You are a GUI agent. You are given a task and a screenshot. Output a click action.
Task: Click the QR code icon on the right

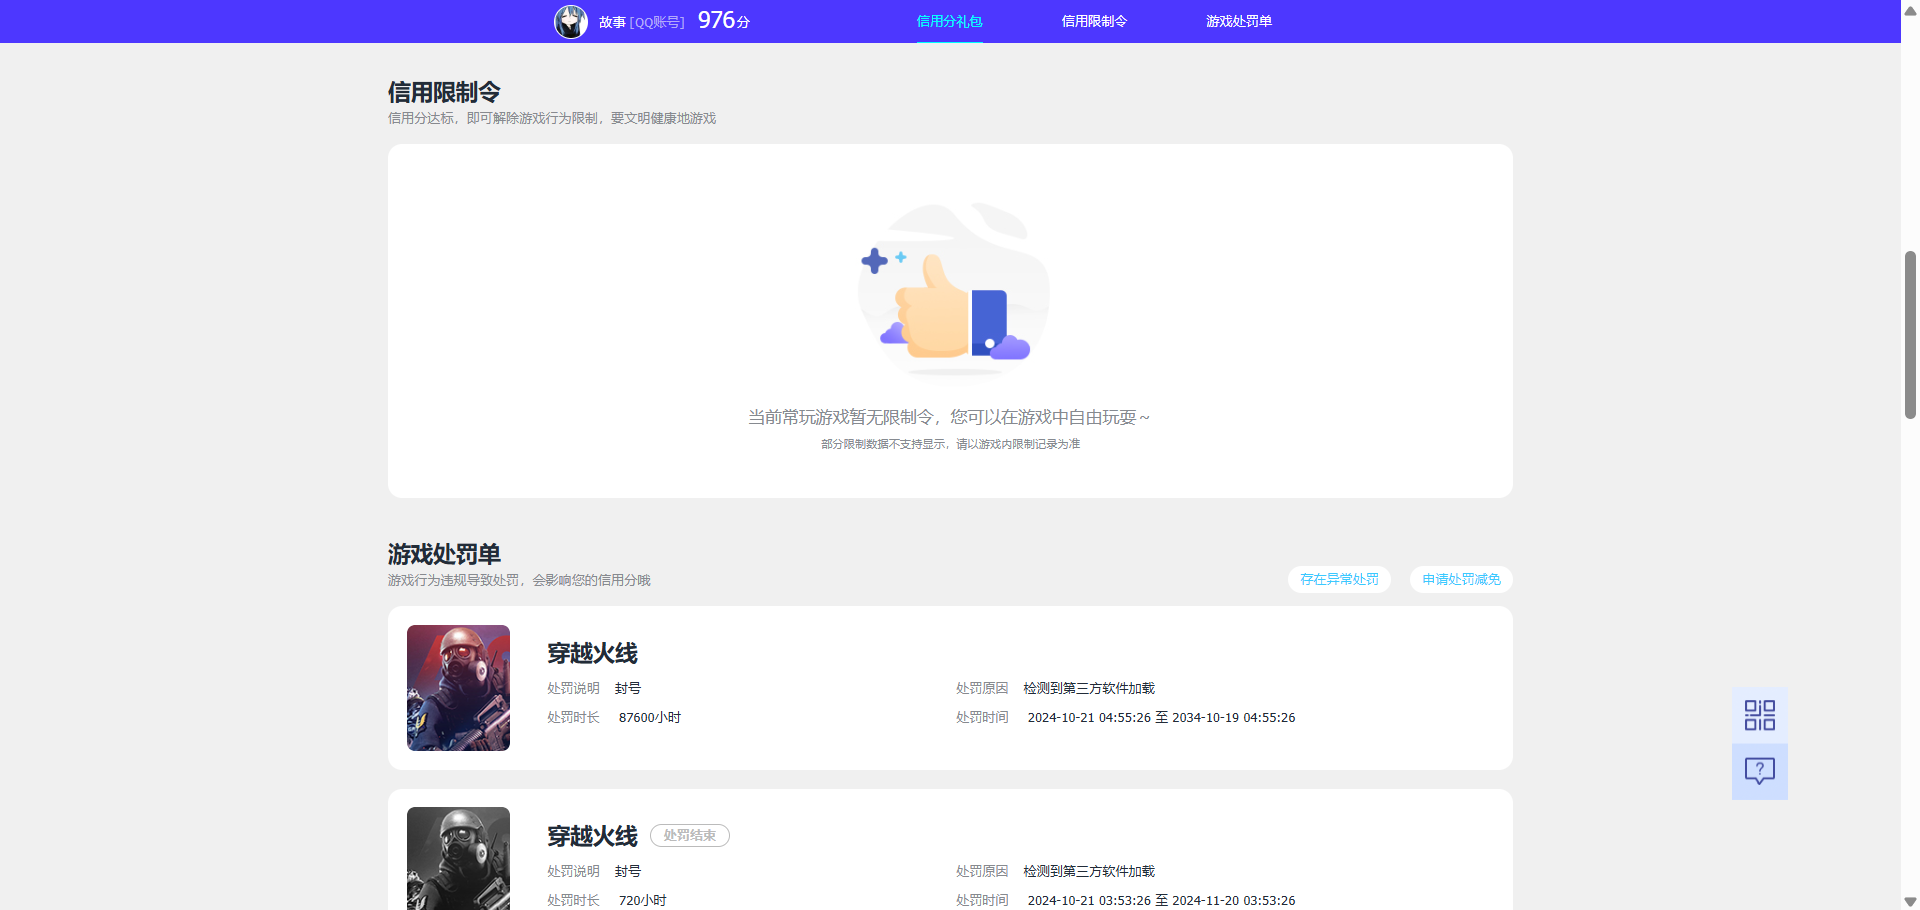tap(1759, 714)
